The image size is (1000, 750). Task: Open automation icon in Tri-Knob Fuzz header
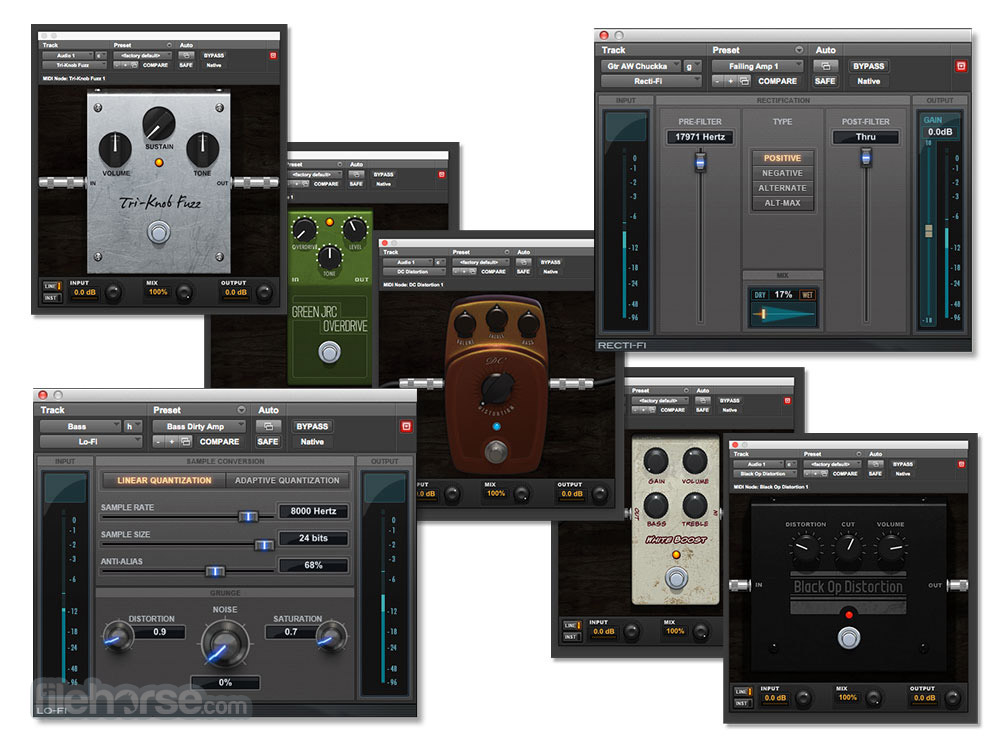coord(186,55)
